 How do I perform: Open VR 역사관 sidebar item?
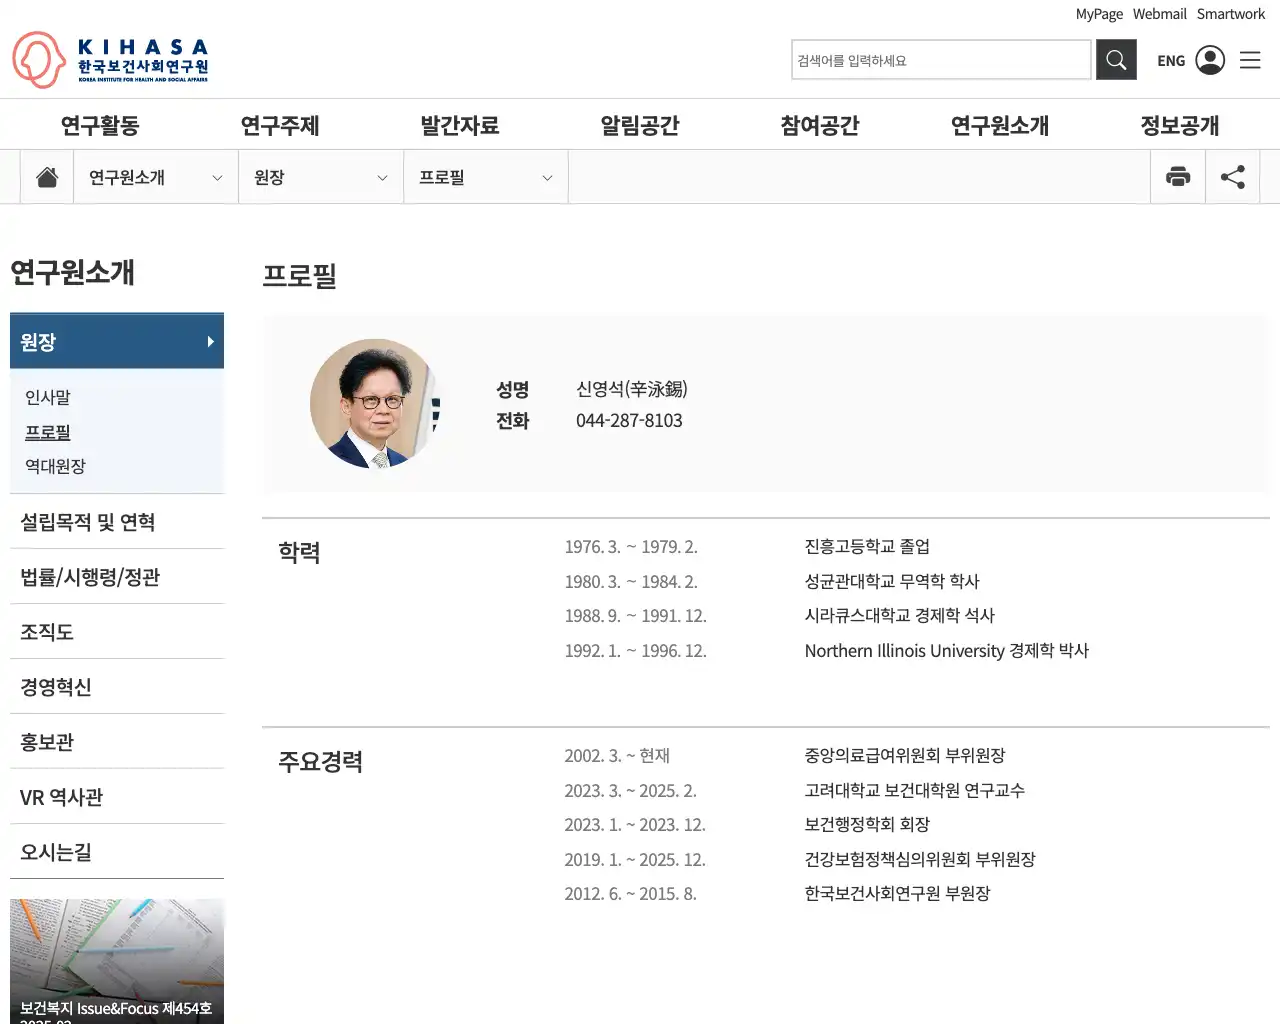[x=117, y=797]
